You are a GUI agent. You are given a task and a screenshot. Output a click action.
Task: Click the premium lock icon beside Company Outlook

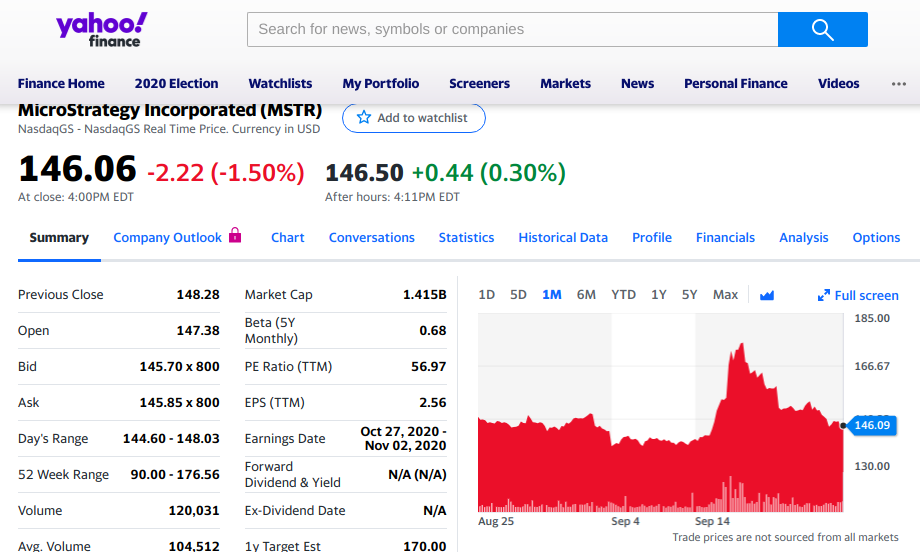pos(235,236)
